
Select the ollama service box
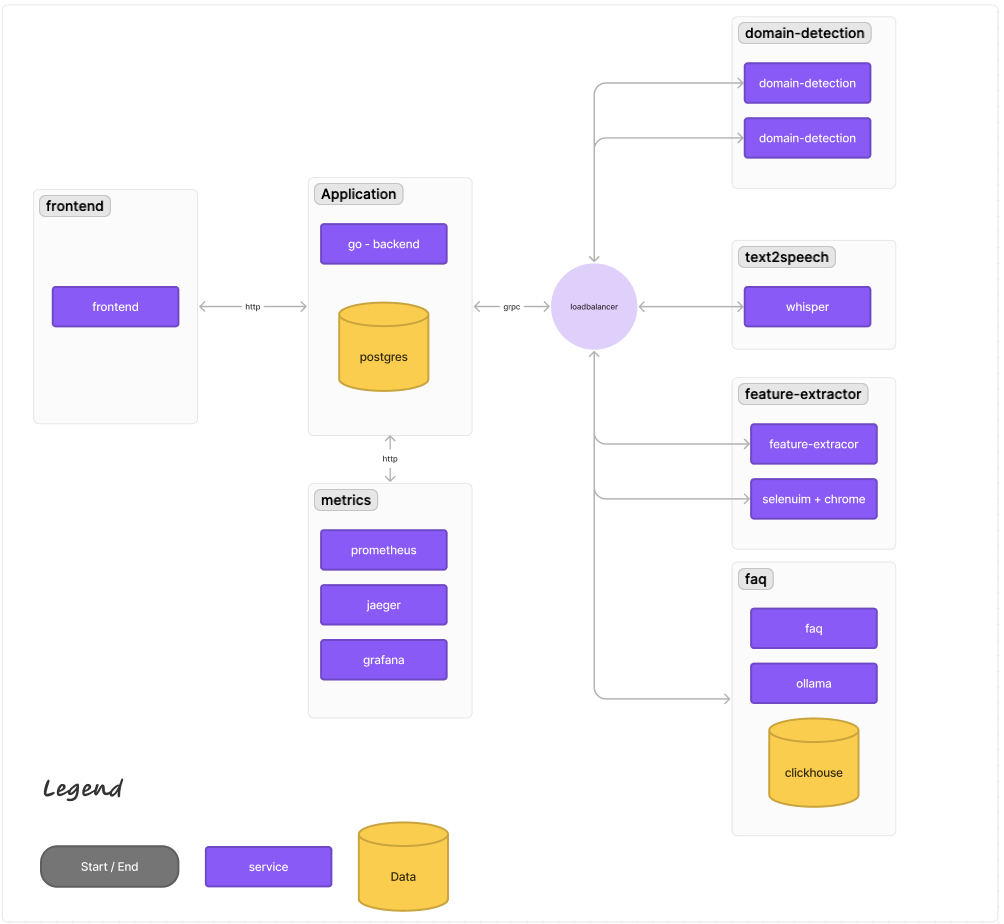tap(814, 684)
